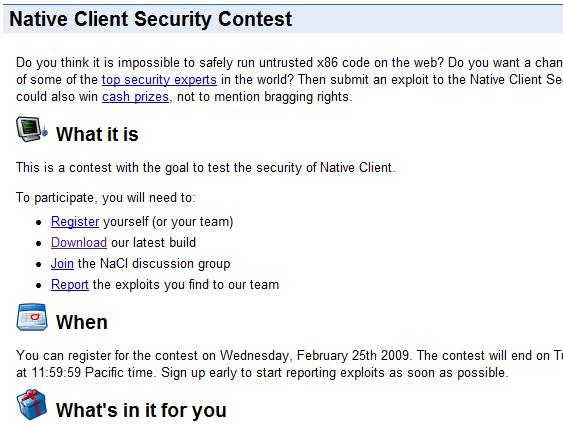
Task: Open the top security experts link
Action: click(x=159, y=79)
